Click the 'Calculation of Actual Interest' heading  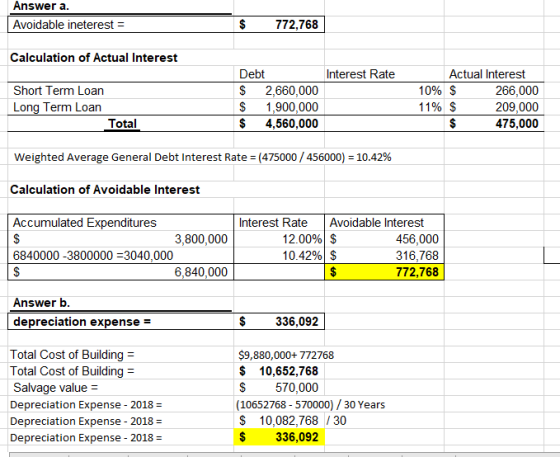(x=94, y=57)
